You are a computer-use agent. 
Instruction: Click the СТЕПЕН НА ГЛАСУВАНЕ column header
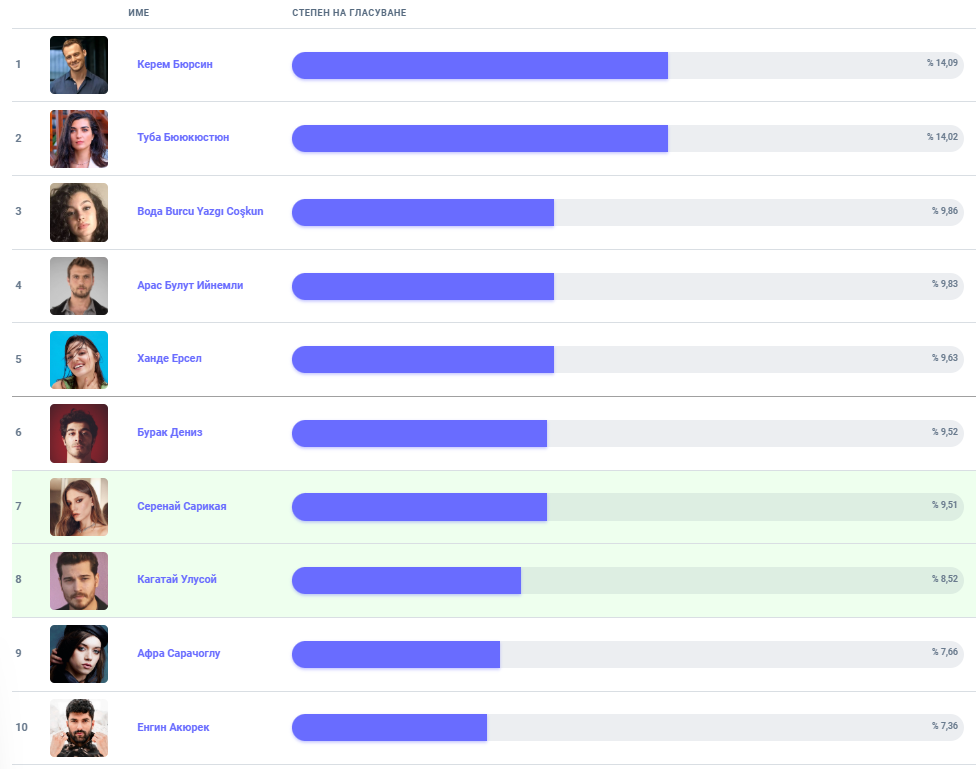click(349, 12)
